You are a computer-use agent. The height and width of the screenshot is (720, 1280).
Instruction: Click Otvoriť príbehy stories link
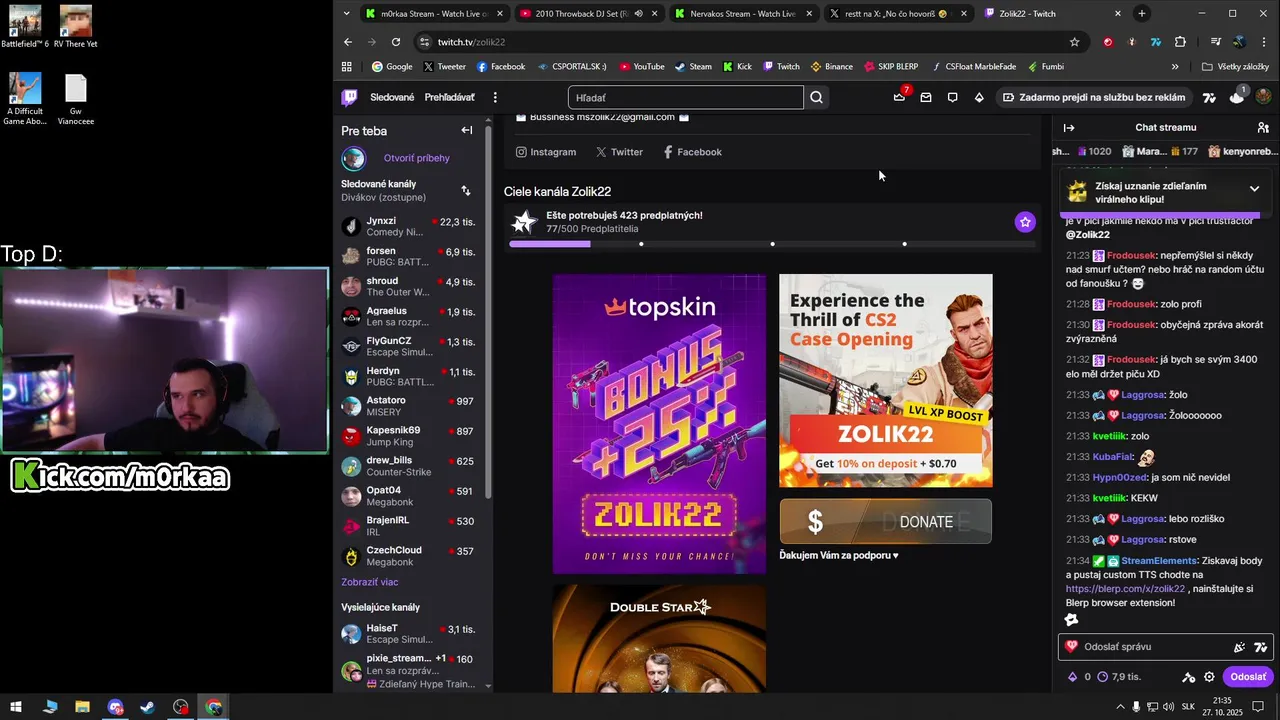click(416, 158)
